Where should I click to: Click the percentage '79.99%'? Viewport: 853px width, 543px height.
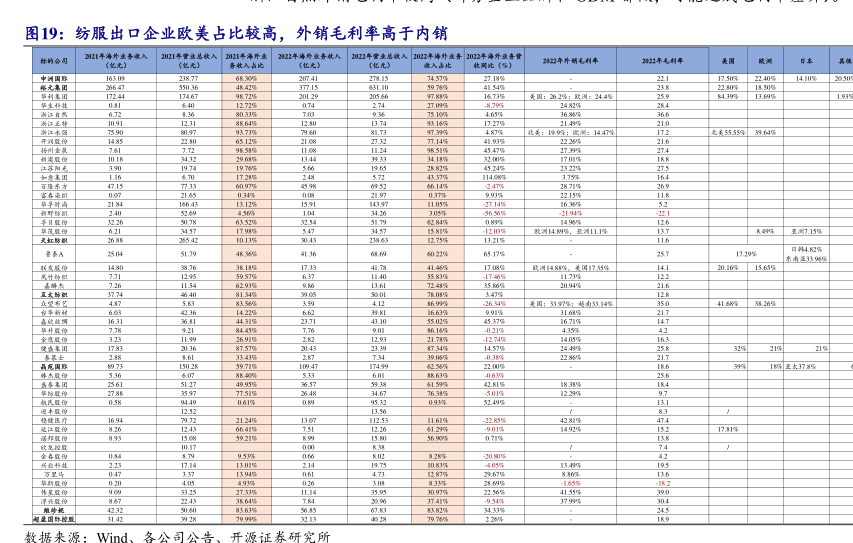246,519
